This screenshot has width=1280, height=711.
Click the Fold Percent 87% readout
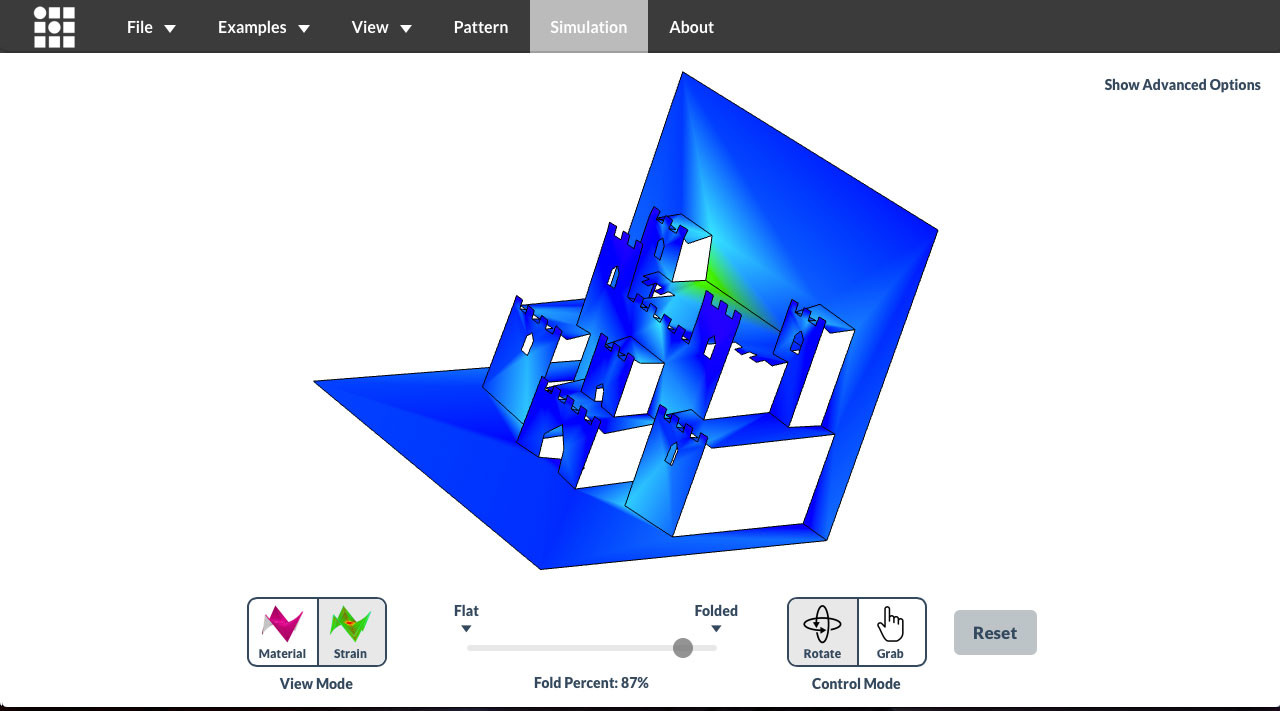591,683
